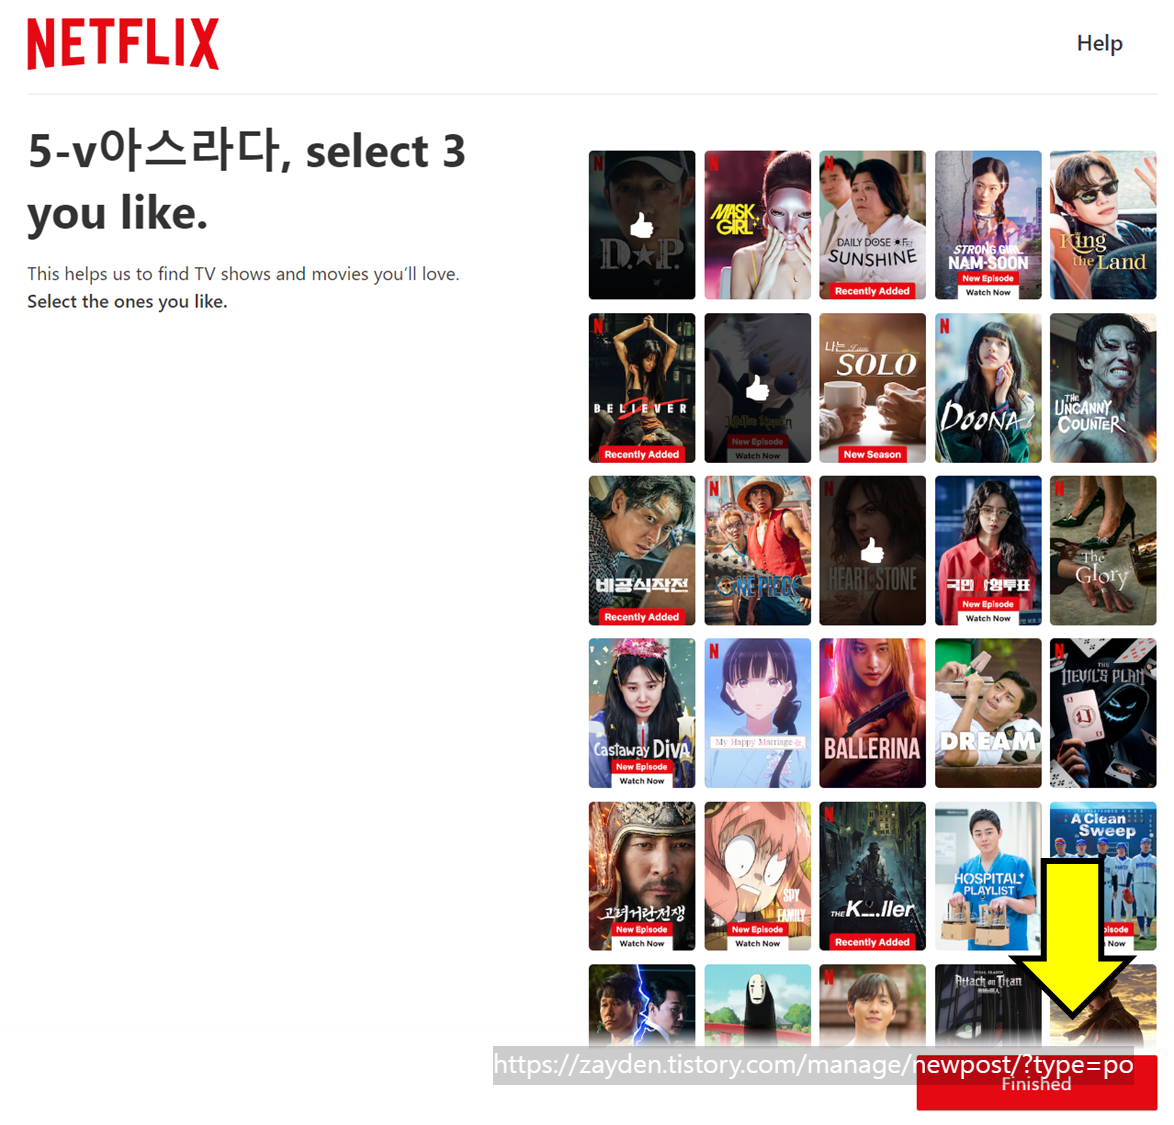
Task: Select the Spirited Away No-Face poster
Action: (x=757, y=1004)
